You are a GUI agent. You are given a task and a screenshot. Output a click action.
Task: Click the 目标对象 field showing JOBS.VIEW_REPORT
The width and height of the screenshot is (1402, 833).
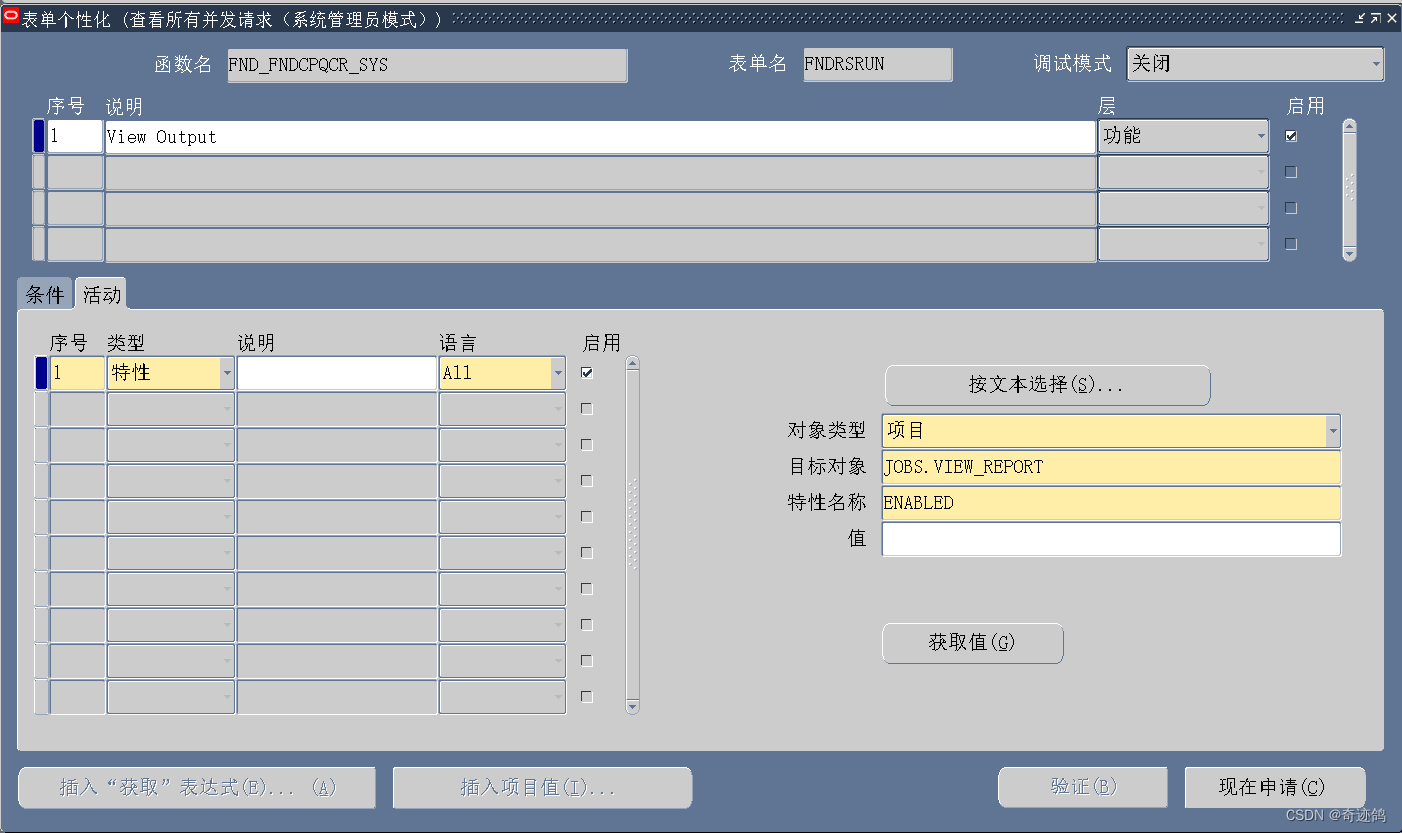click(x=1110, y=467)
